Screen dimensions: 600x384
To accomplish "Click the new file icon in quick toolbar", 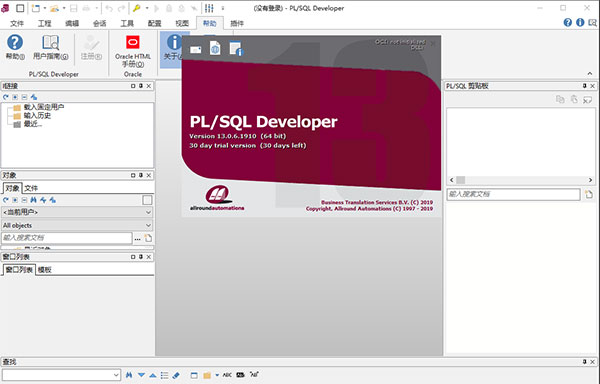I will [x=36, y=8].
